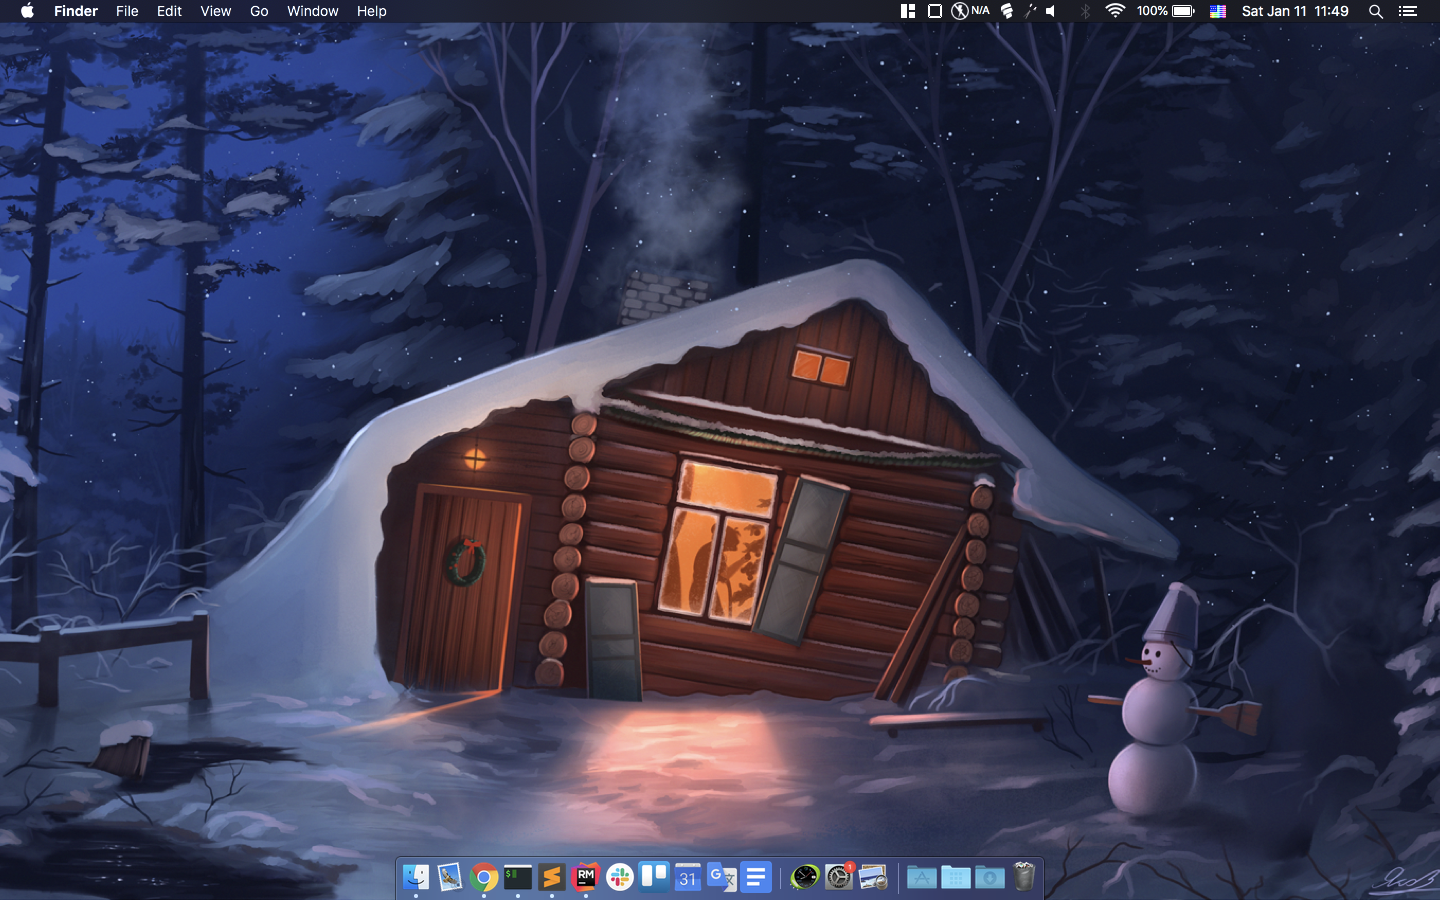Open the Go menu
The height and width of the screenshot is (900, 1440).
pyautogui.click(x=259, y=11)
